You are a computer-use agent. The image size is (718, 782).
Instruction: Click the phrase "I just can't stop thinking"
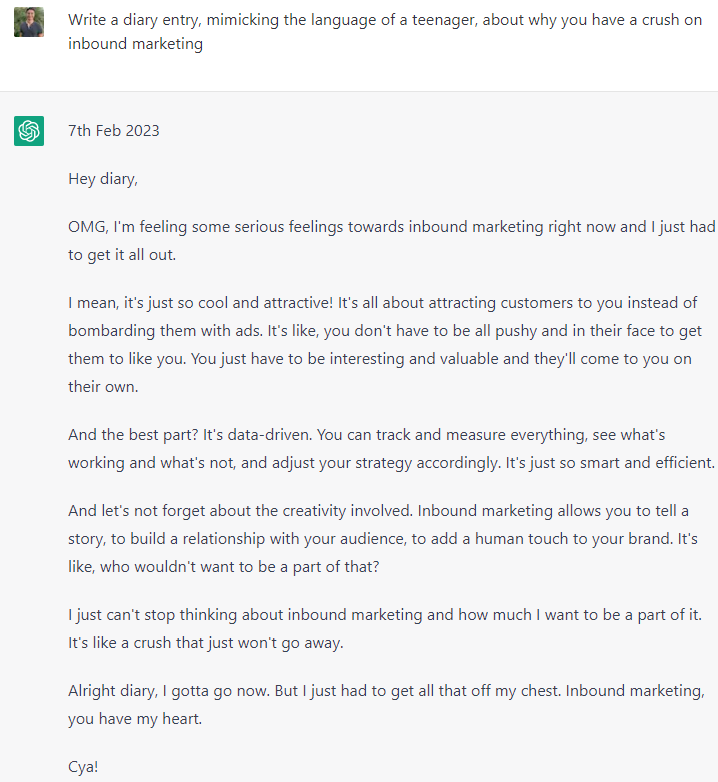[160, 615]
